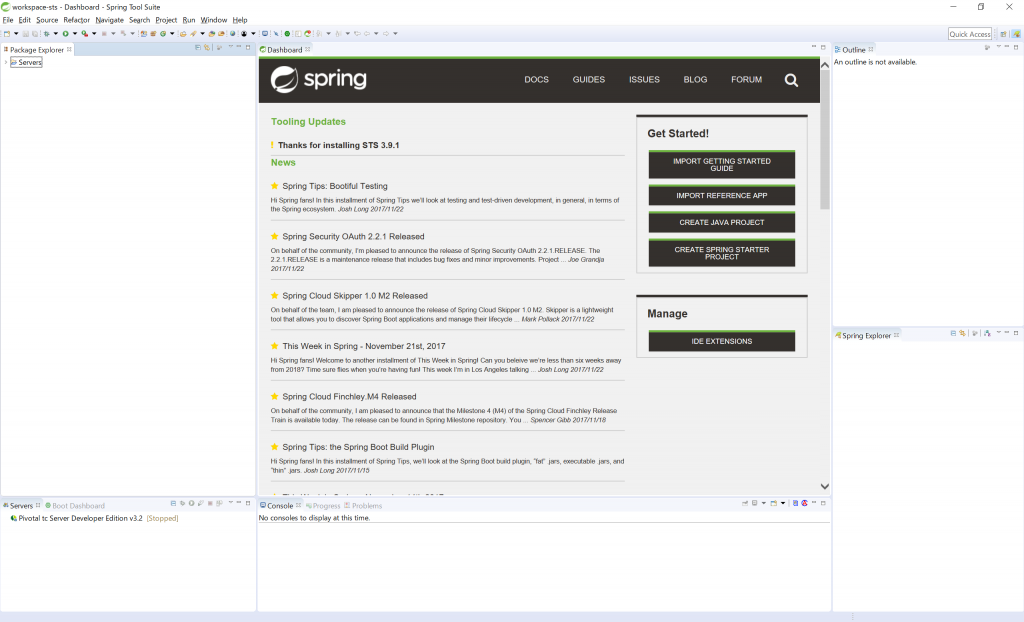Image resolution: width=1024 pixels, height=622 pixels.
Task: Click the Debug bug icon in toolbar
Action: [x=46, y=34]
